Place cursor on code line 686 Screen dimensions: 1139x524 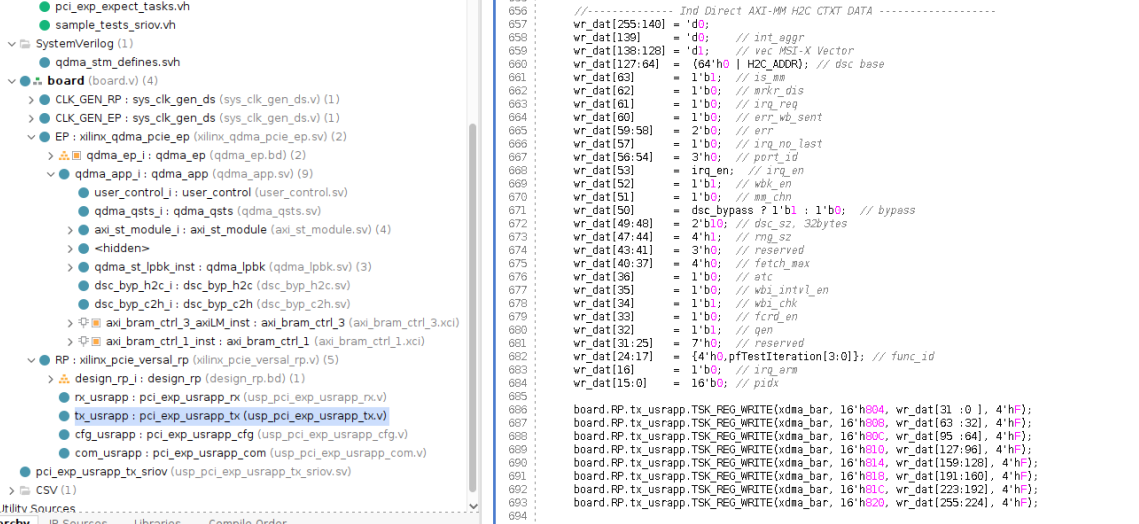pyautogui.click(x=800, y=410)
